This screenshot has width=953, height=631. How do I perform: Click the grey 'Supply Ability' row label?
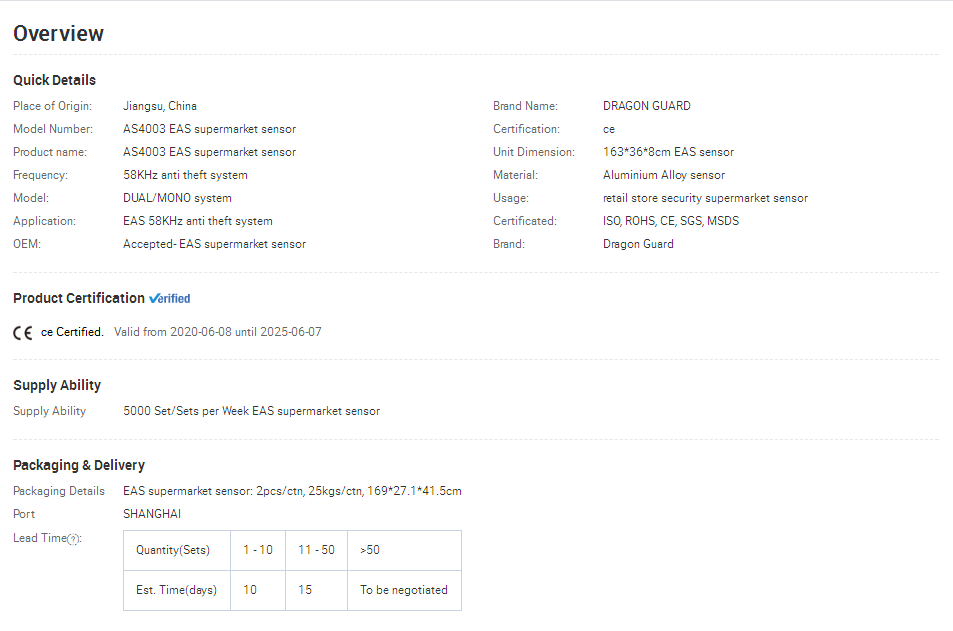pos(49,411)
